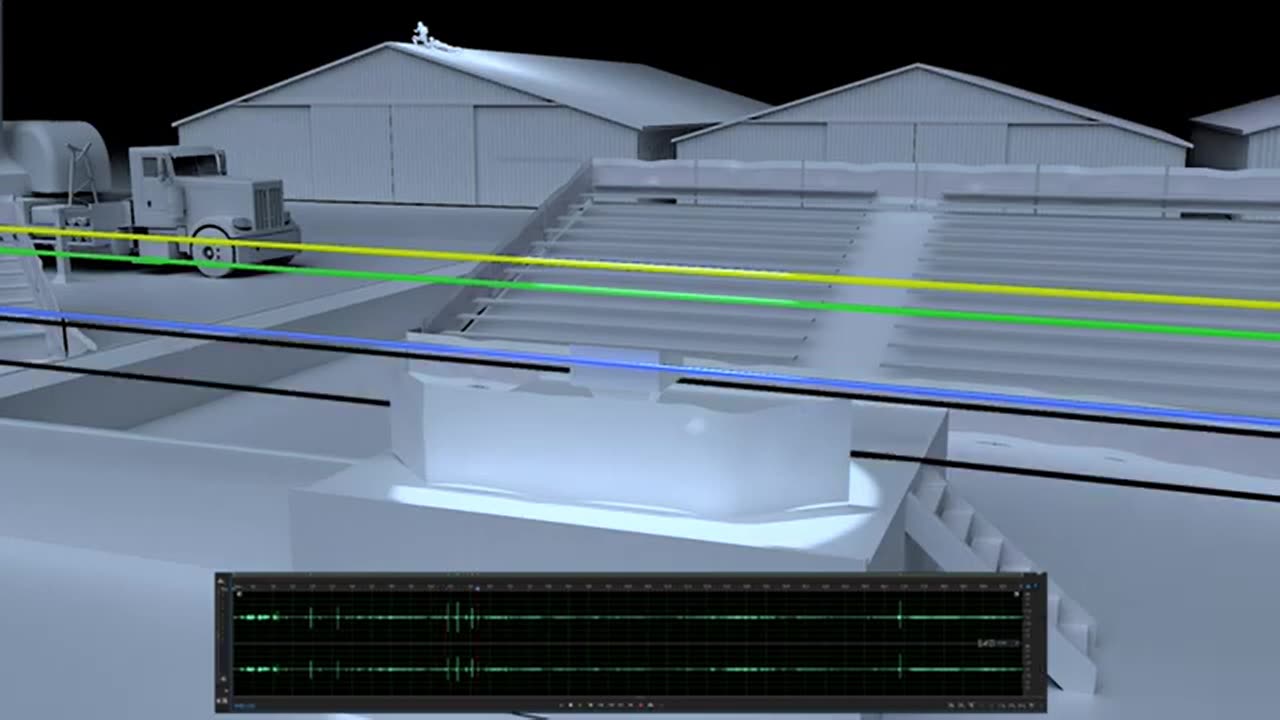Click the blue timecode readout in the audio panel

[247, 705]
